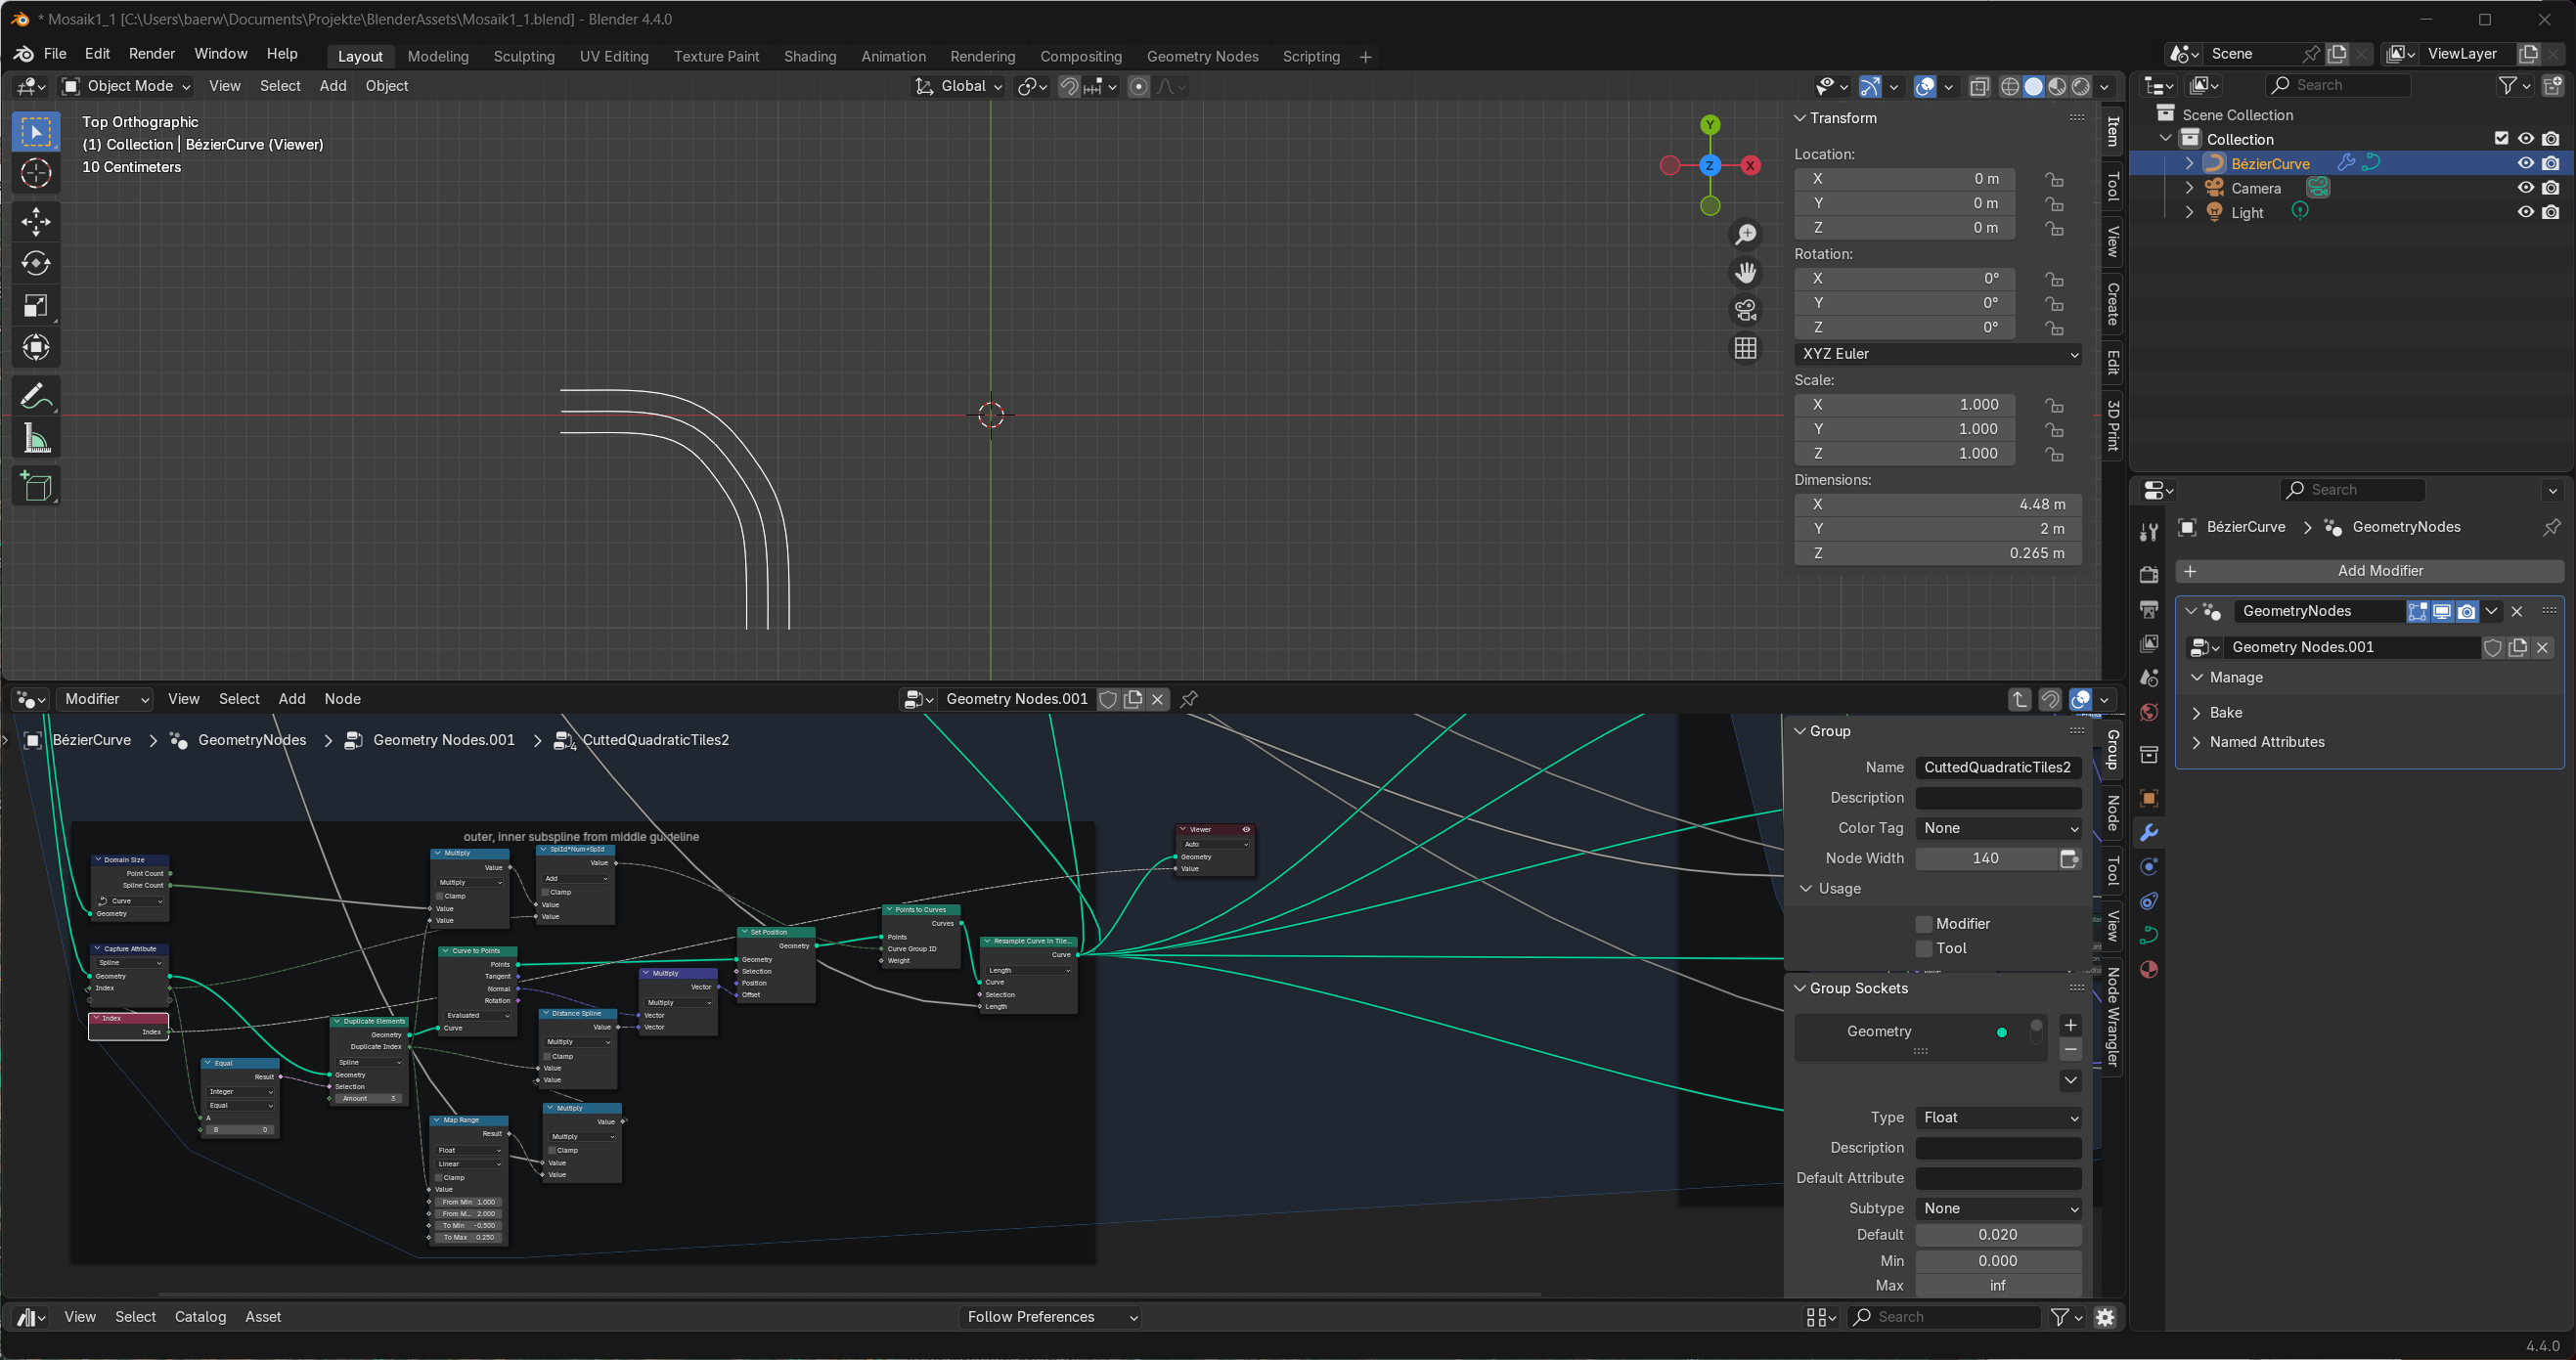Hide the Camera object in the outliner

[x=2525, y=188]
